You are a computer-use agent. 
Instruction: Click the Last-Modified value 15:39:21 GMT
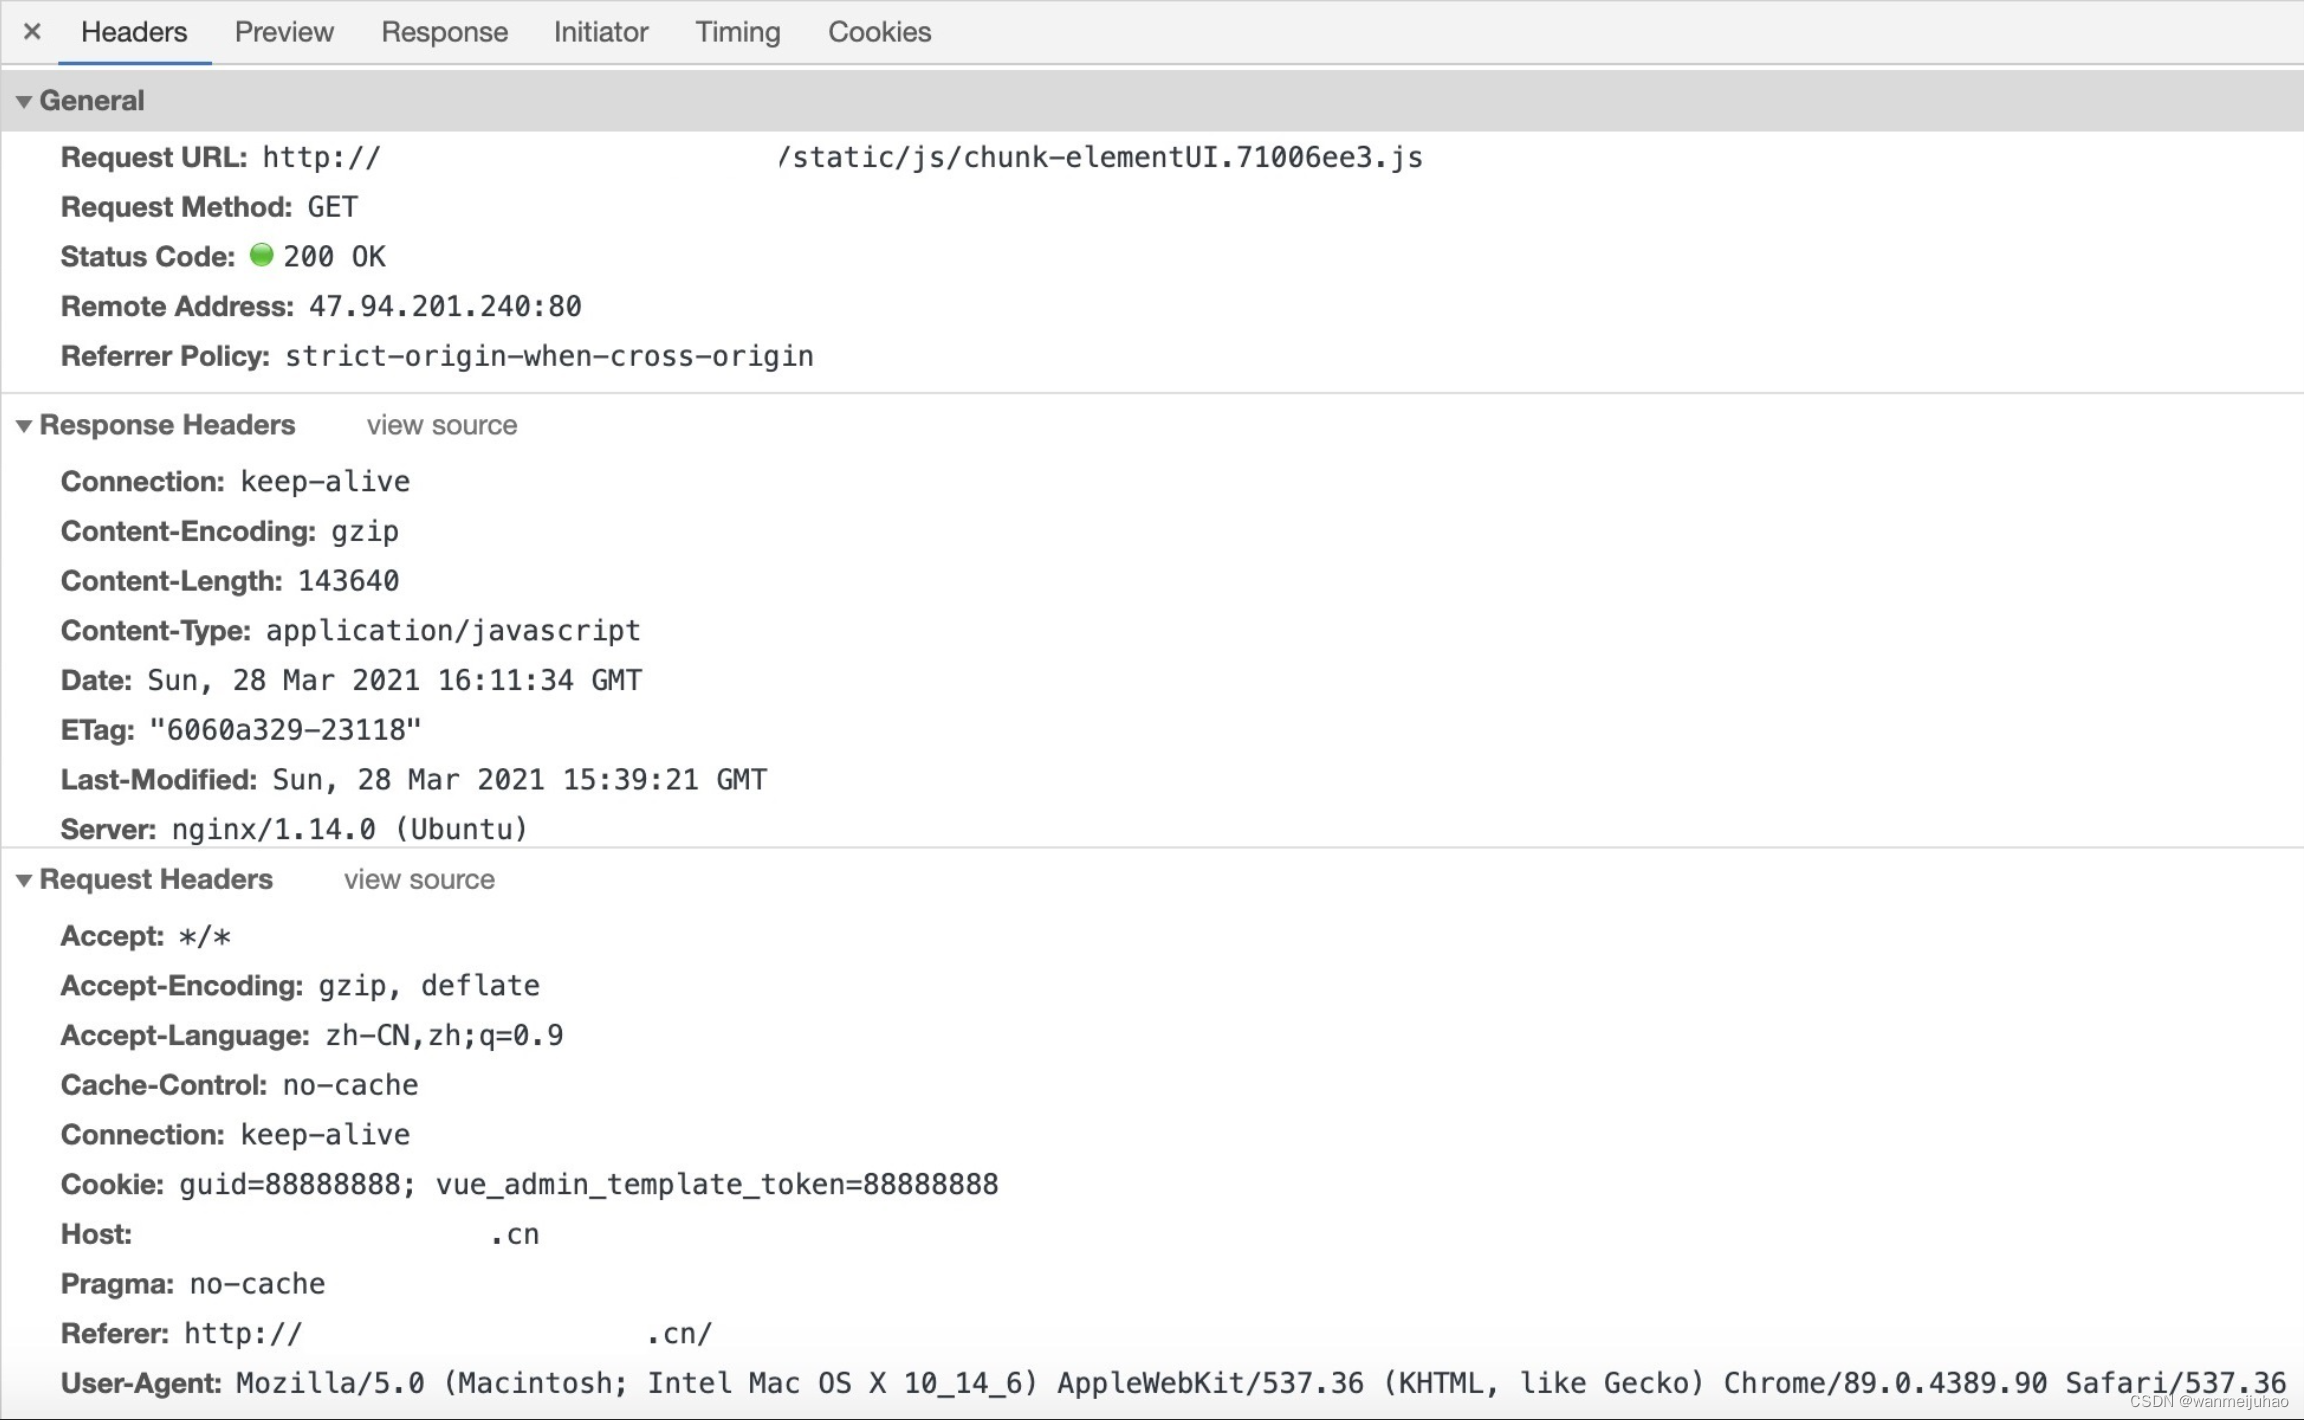(665, 780)
